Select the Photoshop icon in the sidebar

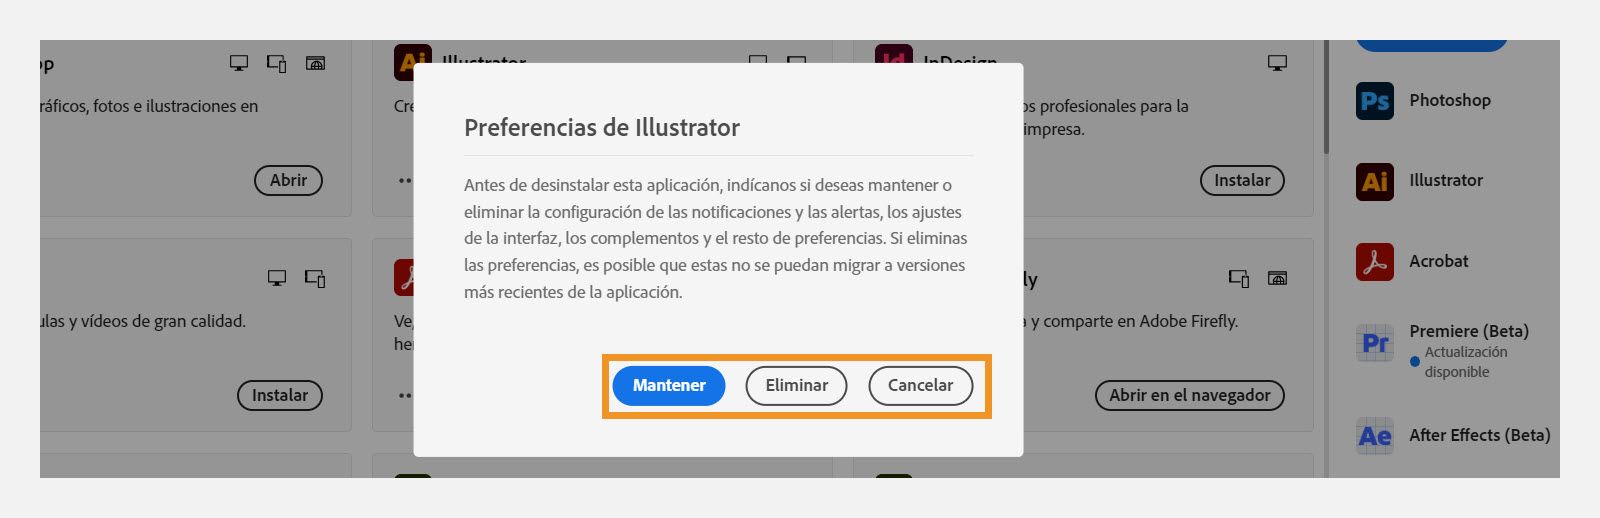[x=1375, y=101]
